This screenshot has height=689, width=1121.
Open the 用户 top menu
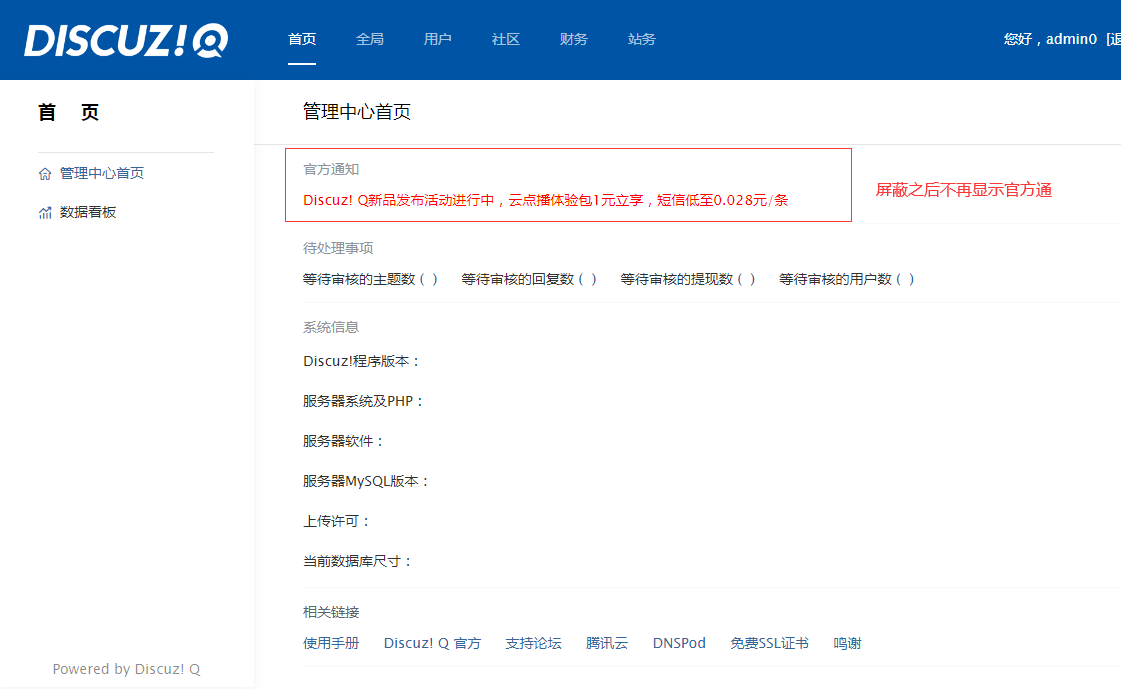coord(438,39)
